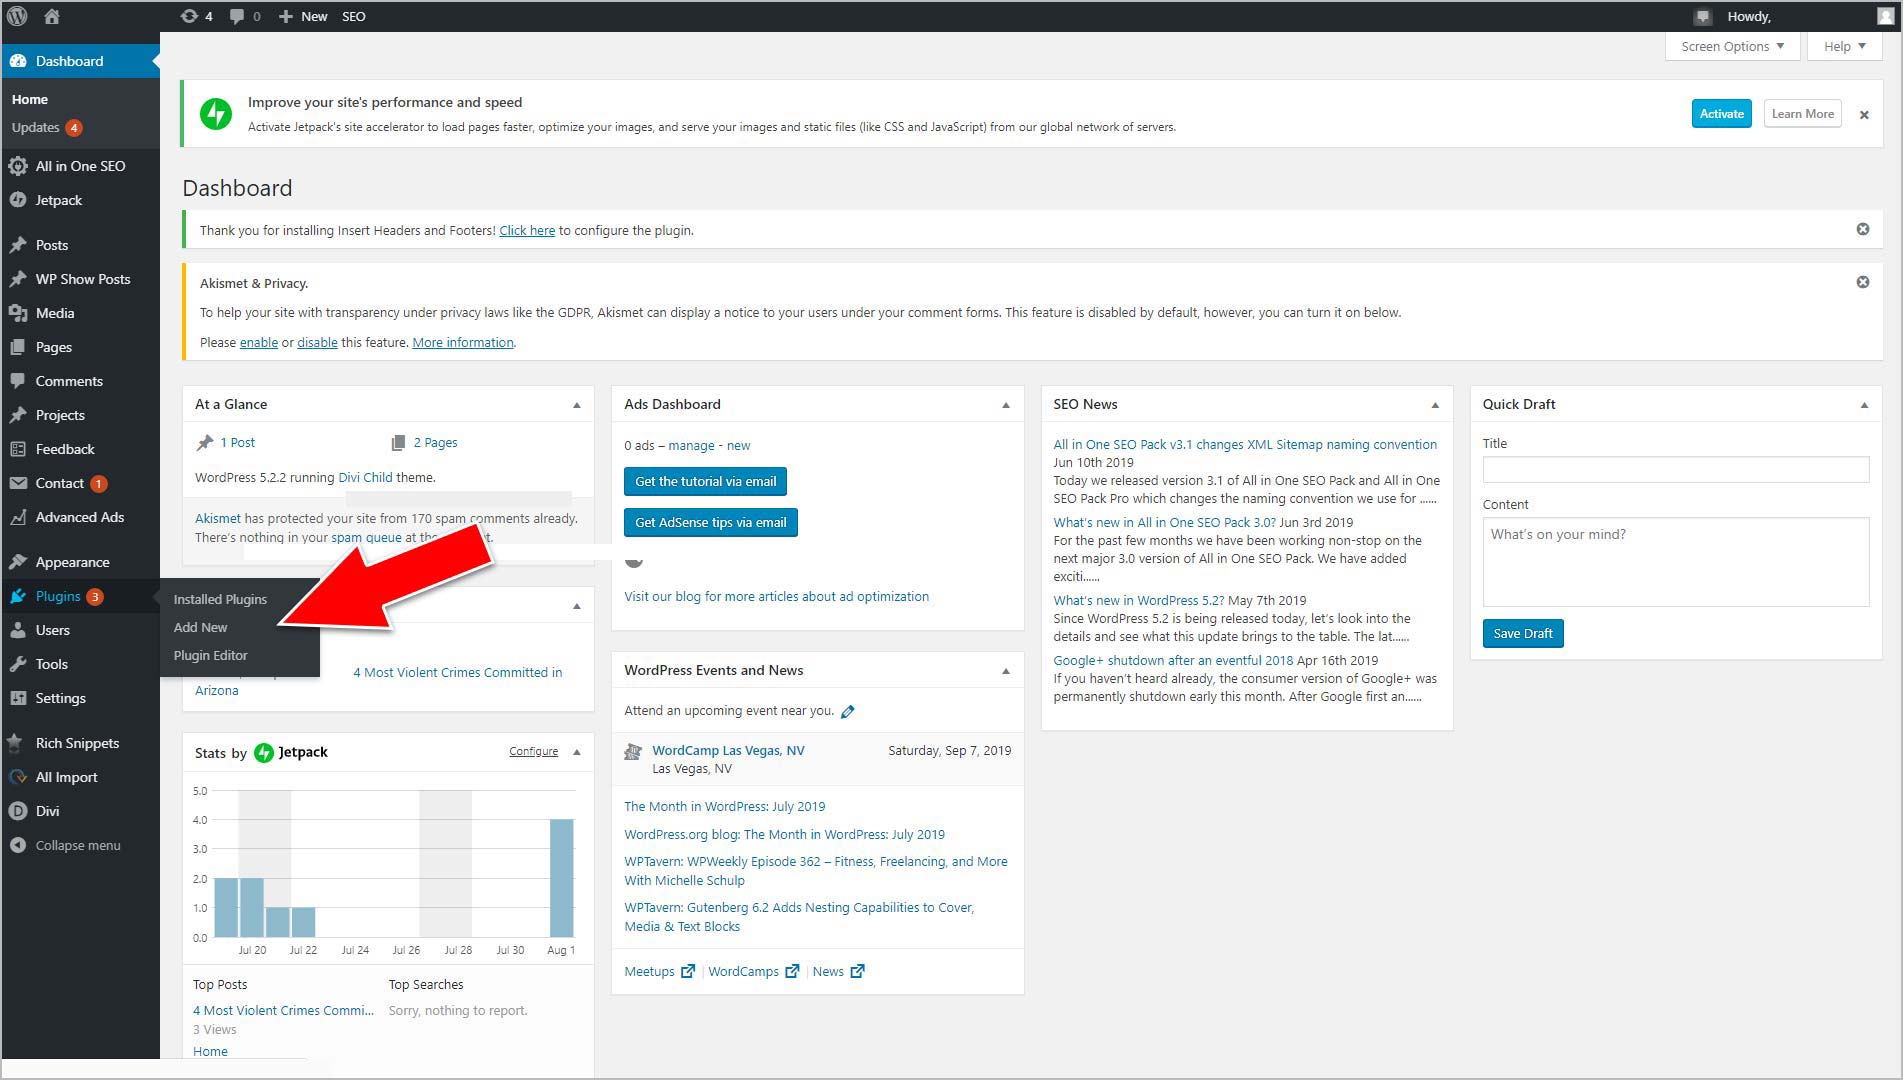
Task: Click the plus New icon in admin bar
Action: point(285,16)
